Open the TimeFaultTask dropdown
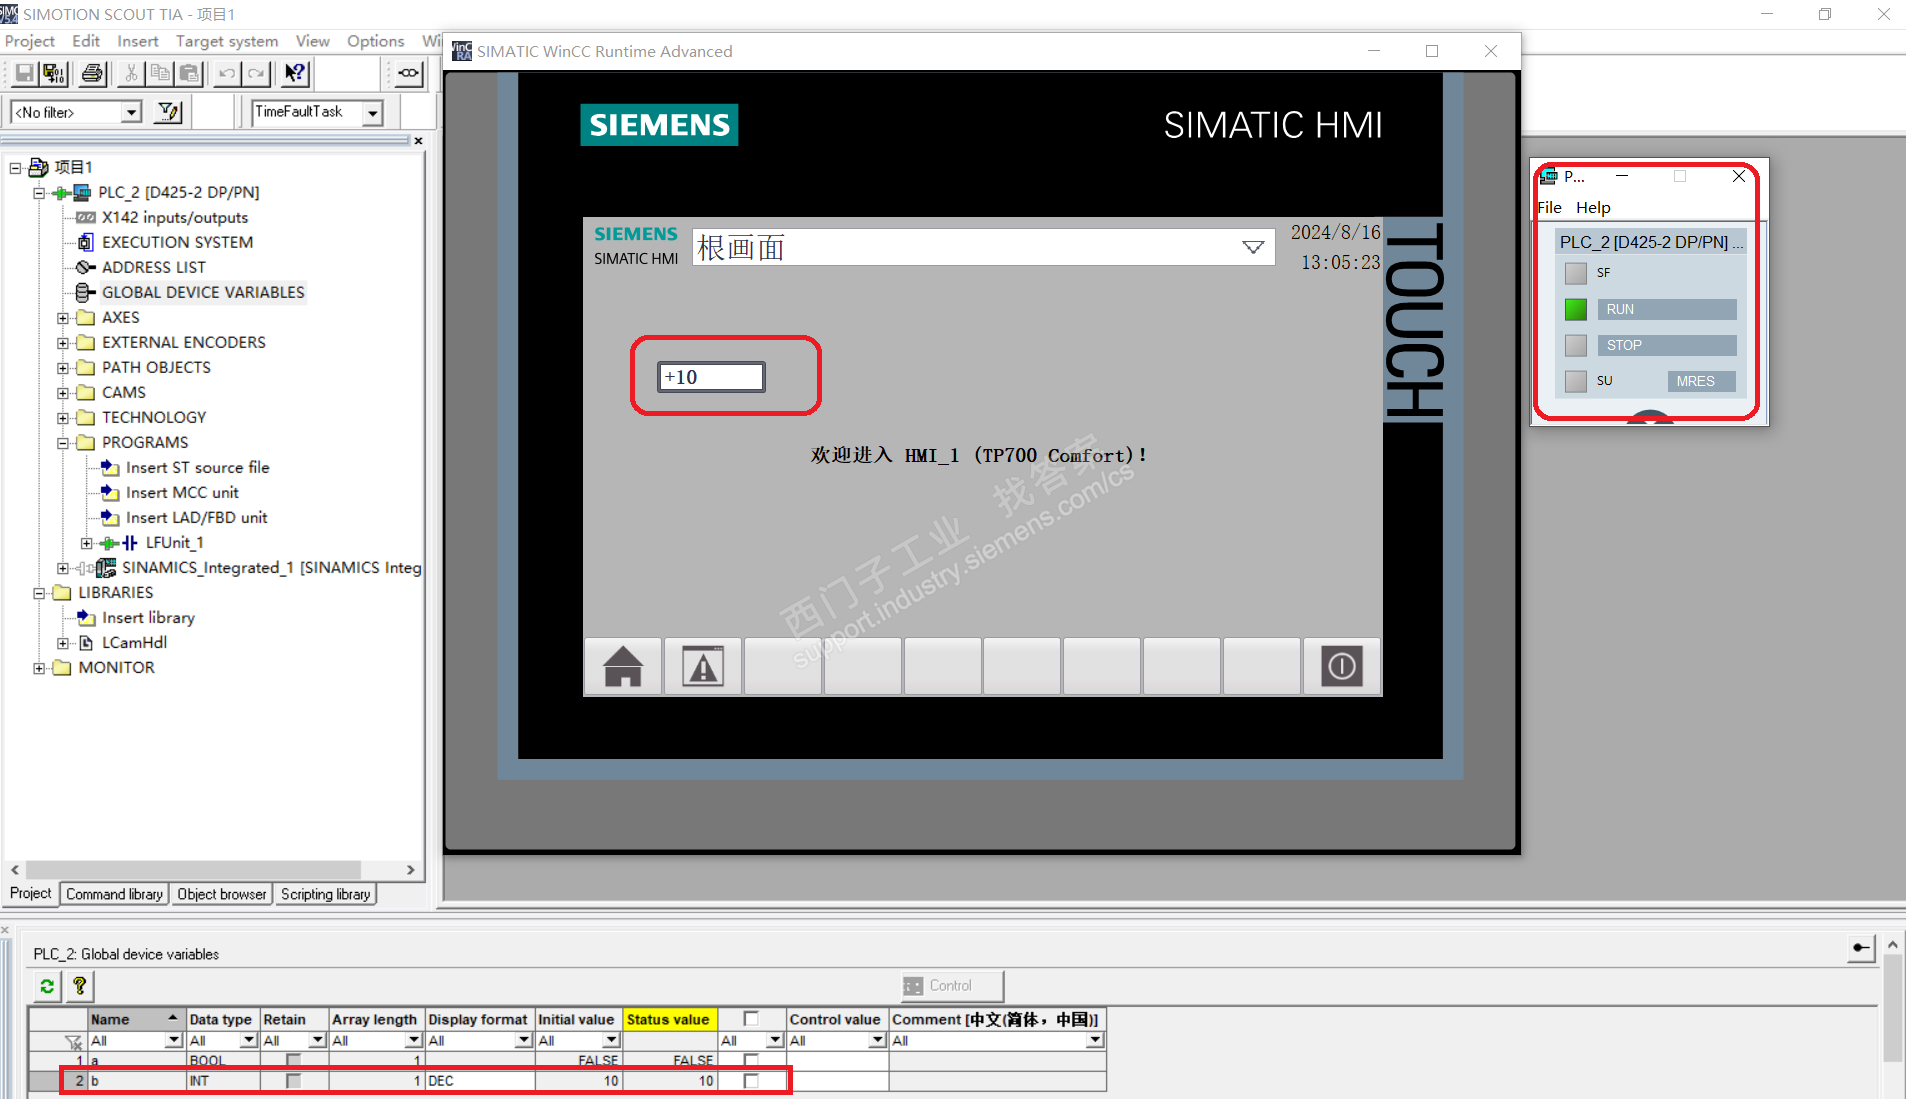1906x1099 pixels. pyautogui.click(x=372, y=112)
